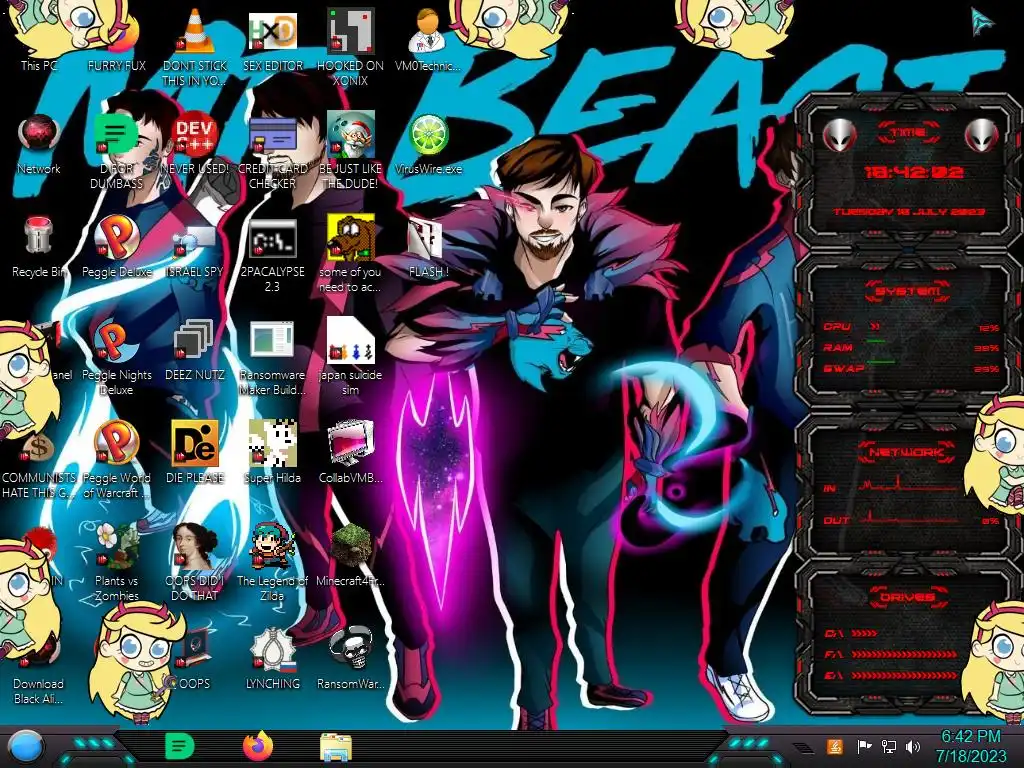Open the DIE PLEASE De icon
The height and width of the screenshot is (768, 1024).
click(x=195, y=452)
